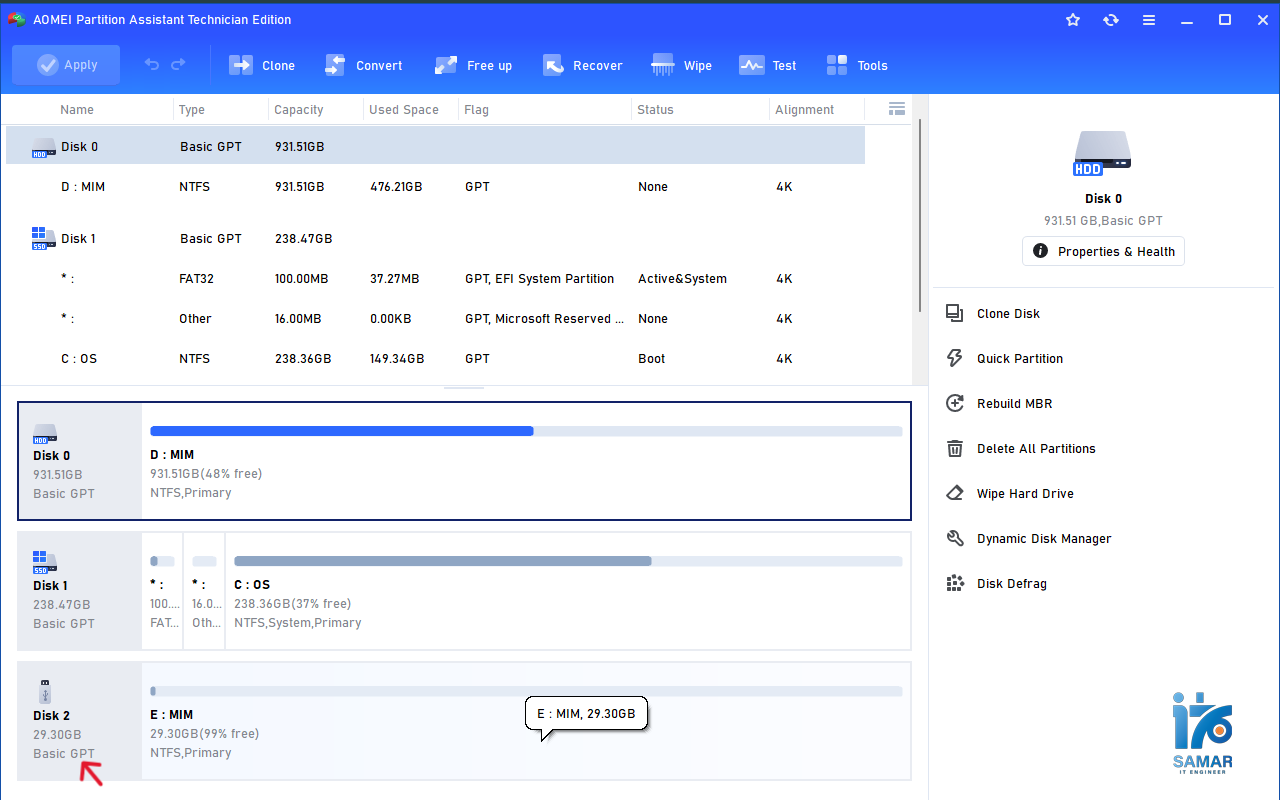1280x800 pixels.
Task: Open the Convert toolbar menu
Action: (363, 66)
